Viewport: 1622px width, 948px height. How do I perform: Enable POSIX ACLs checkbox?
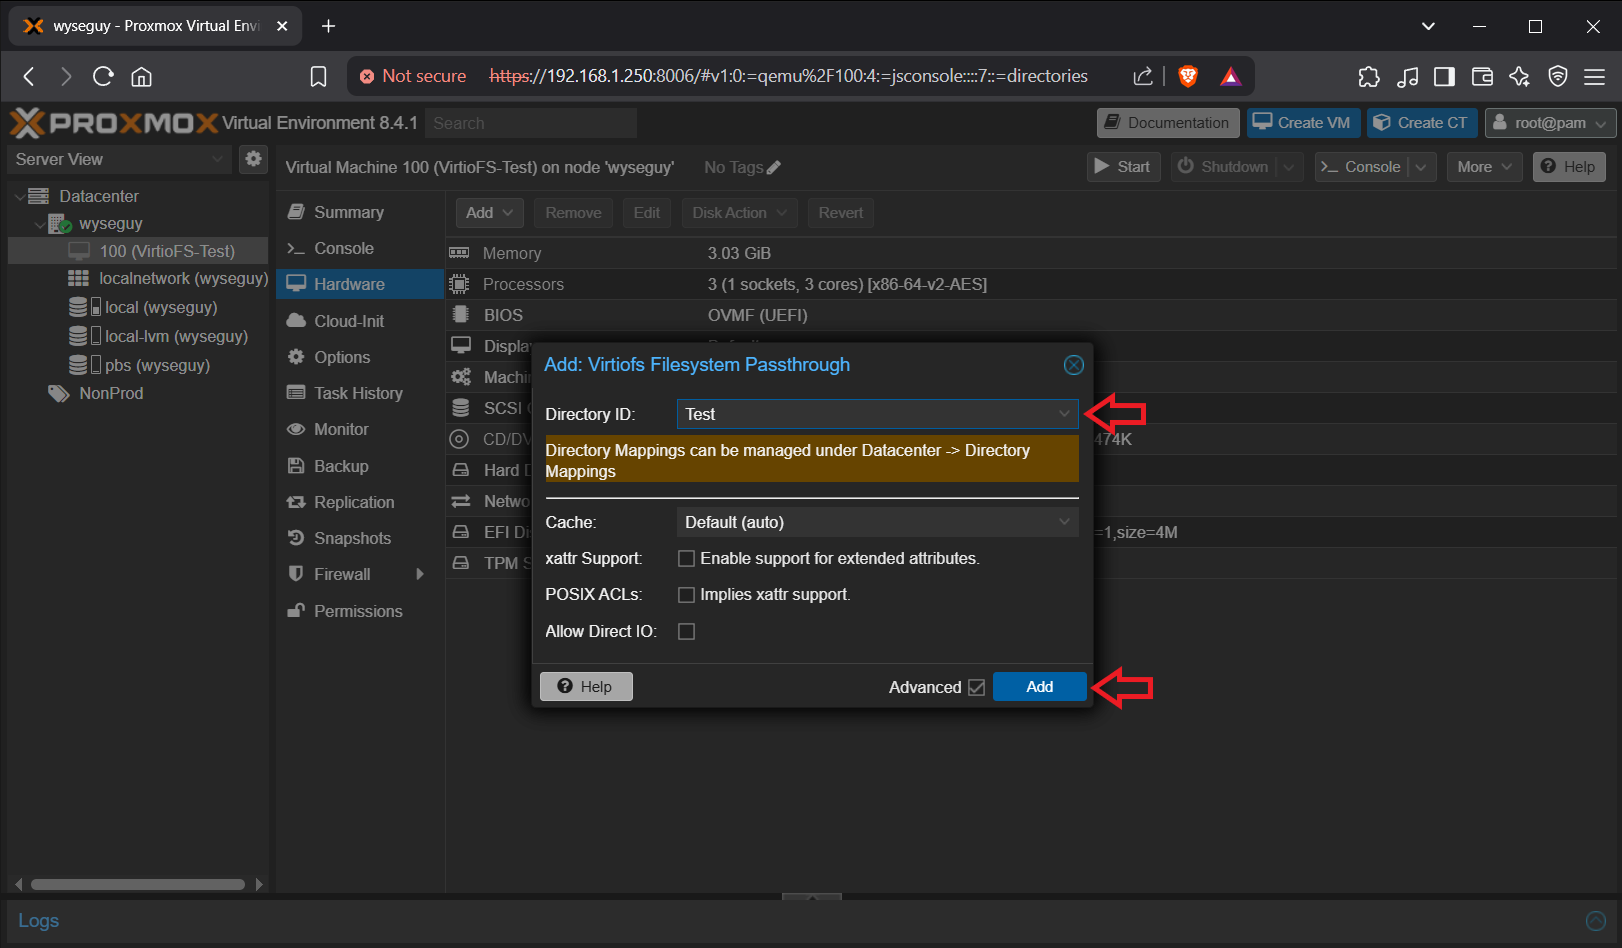pyautogui.click(x=686, y=594)
